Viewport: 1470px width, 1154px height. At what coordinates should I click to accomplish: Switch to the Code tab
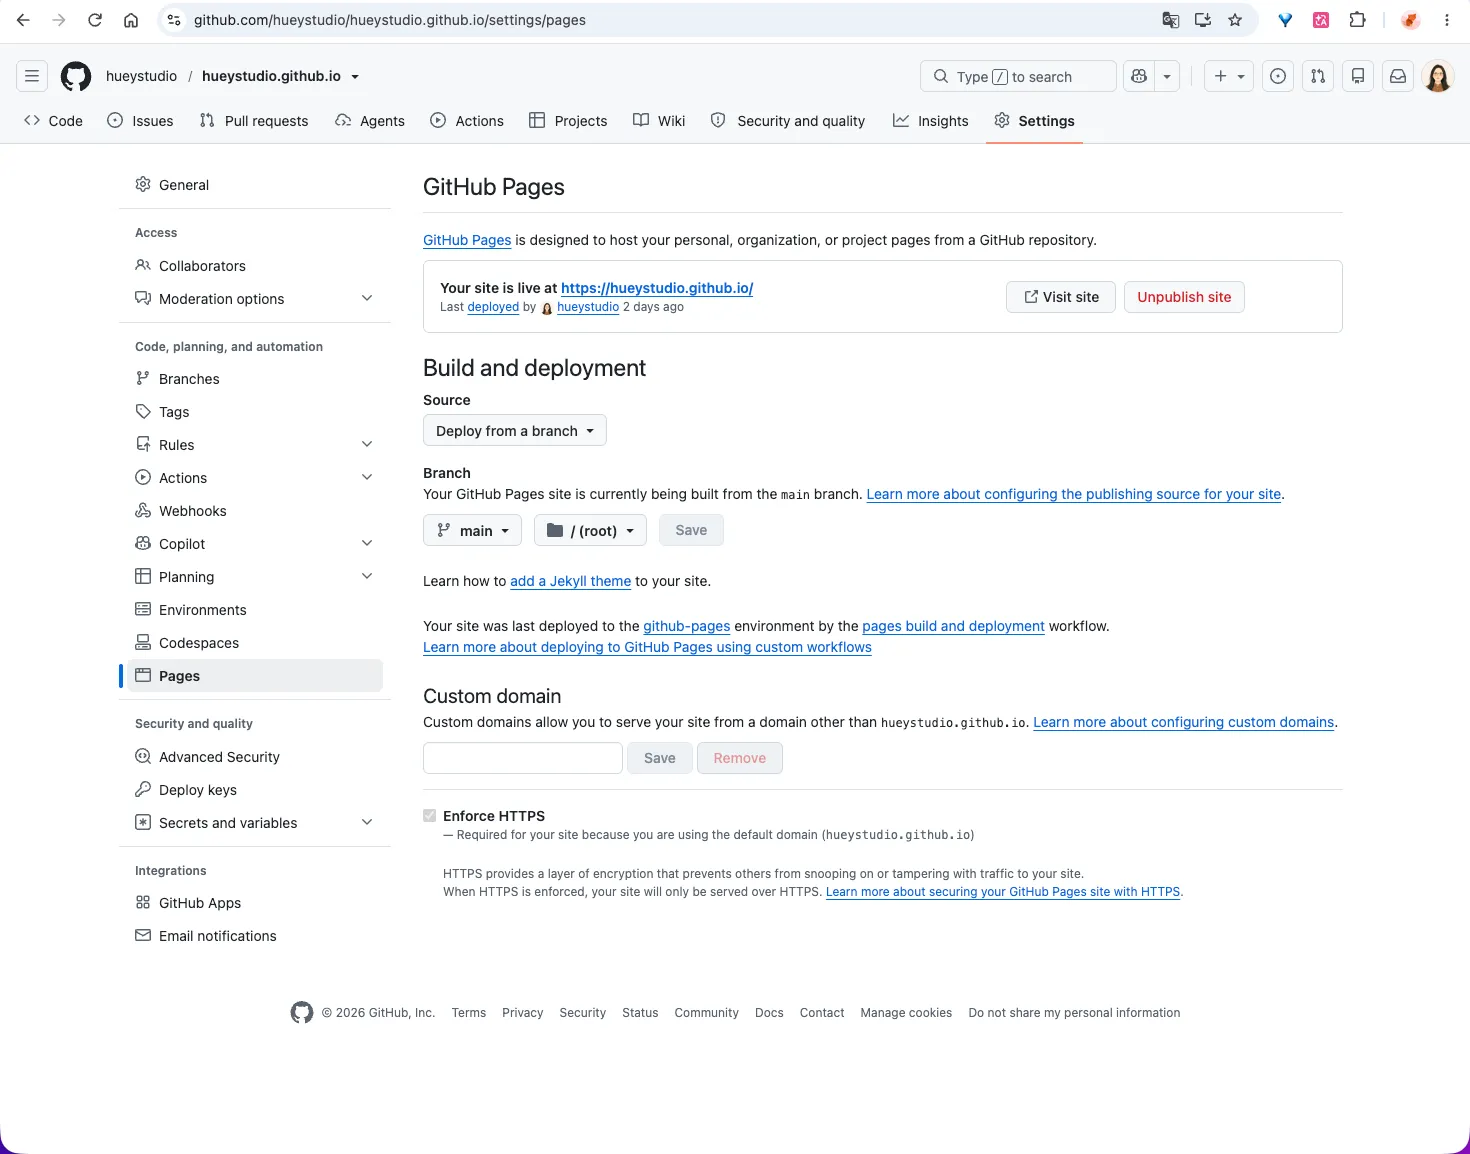[x=53, y=121]
